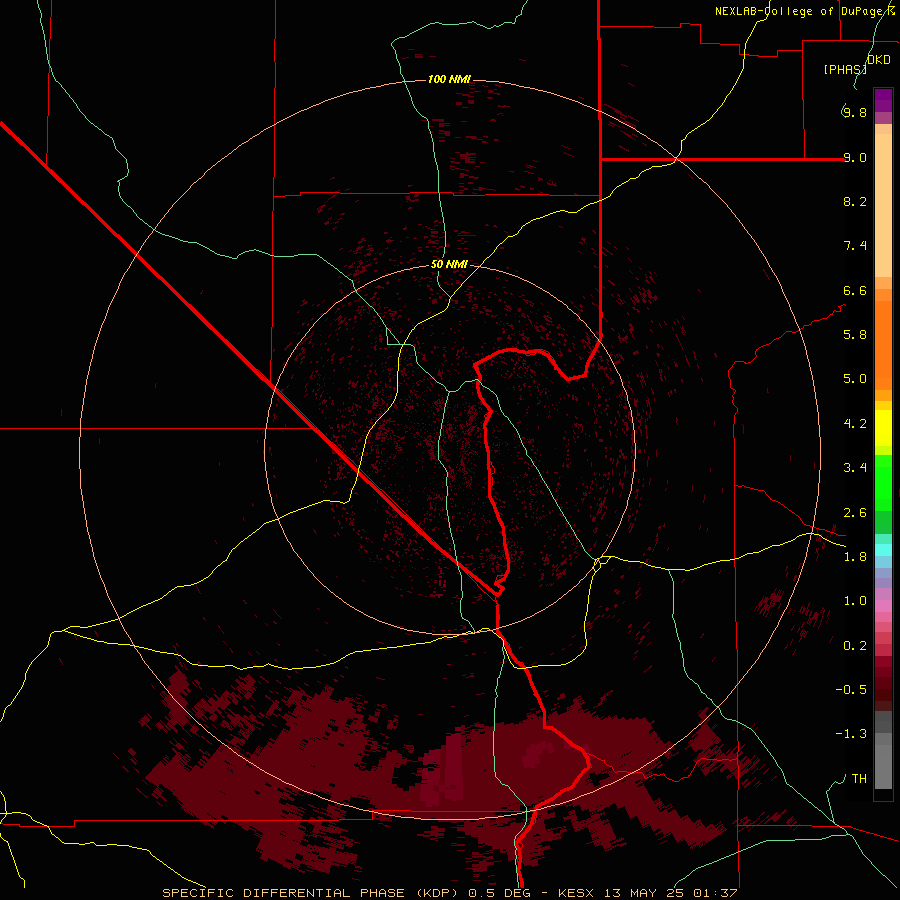Pick the yellow segment of the color bar

(x=883, y=428)
